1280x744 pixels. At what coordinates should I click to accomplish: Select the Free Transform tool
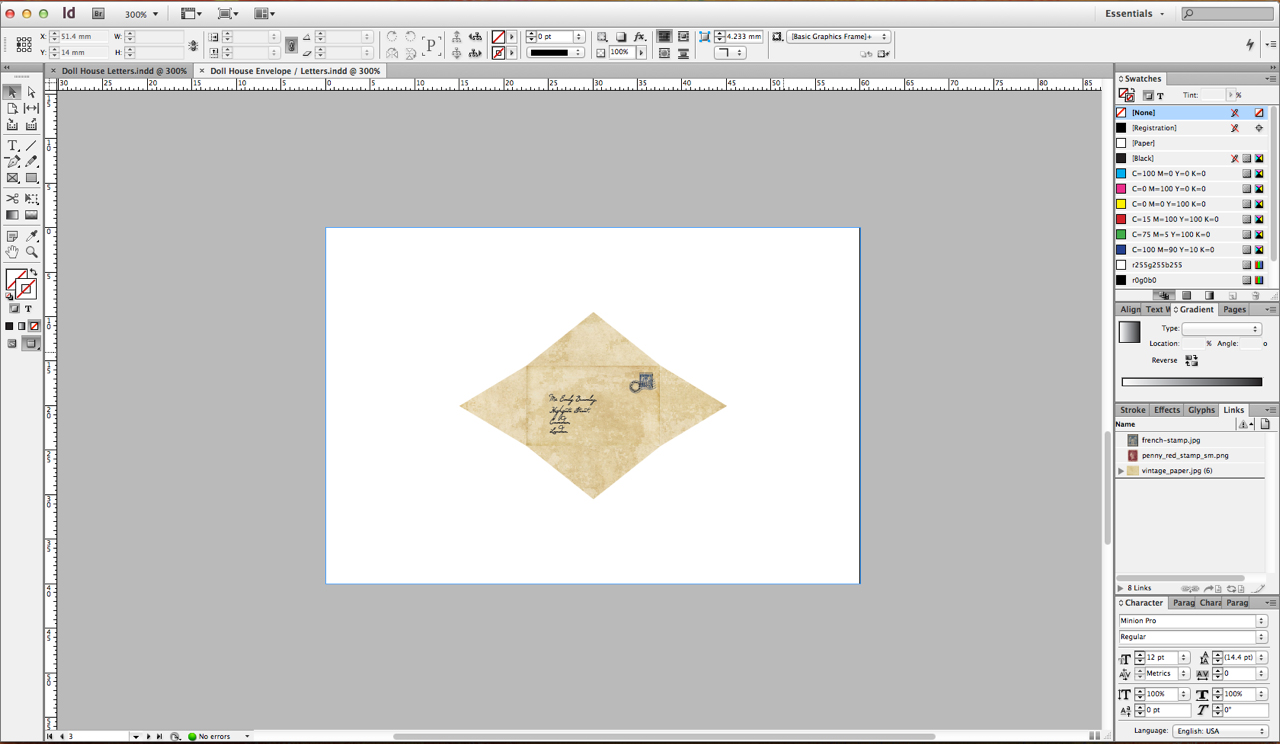31,199
